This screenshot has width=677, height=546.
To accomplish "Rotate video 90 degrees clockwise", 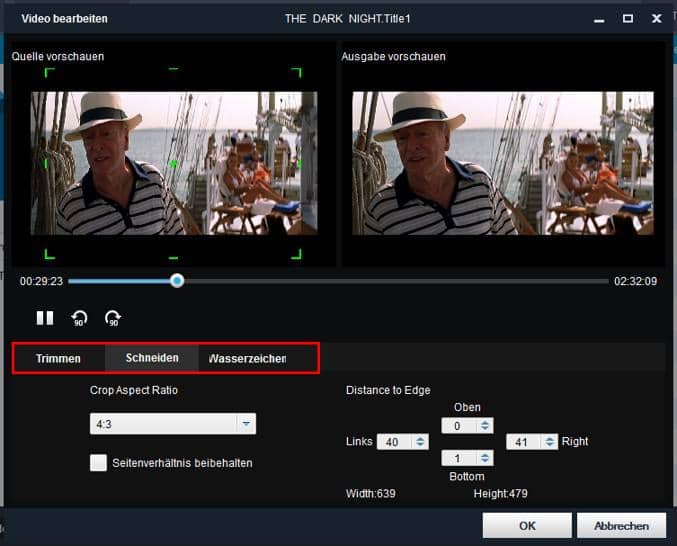I will [x=113, y=318].
